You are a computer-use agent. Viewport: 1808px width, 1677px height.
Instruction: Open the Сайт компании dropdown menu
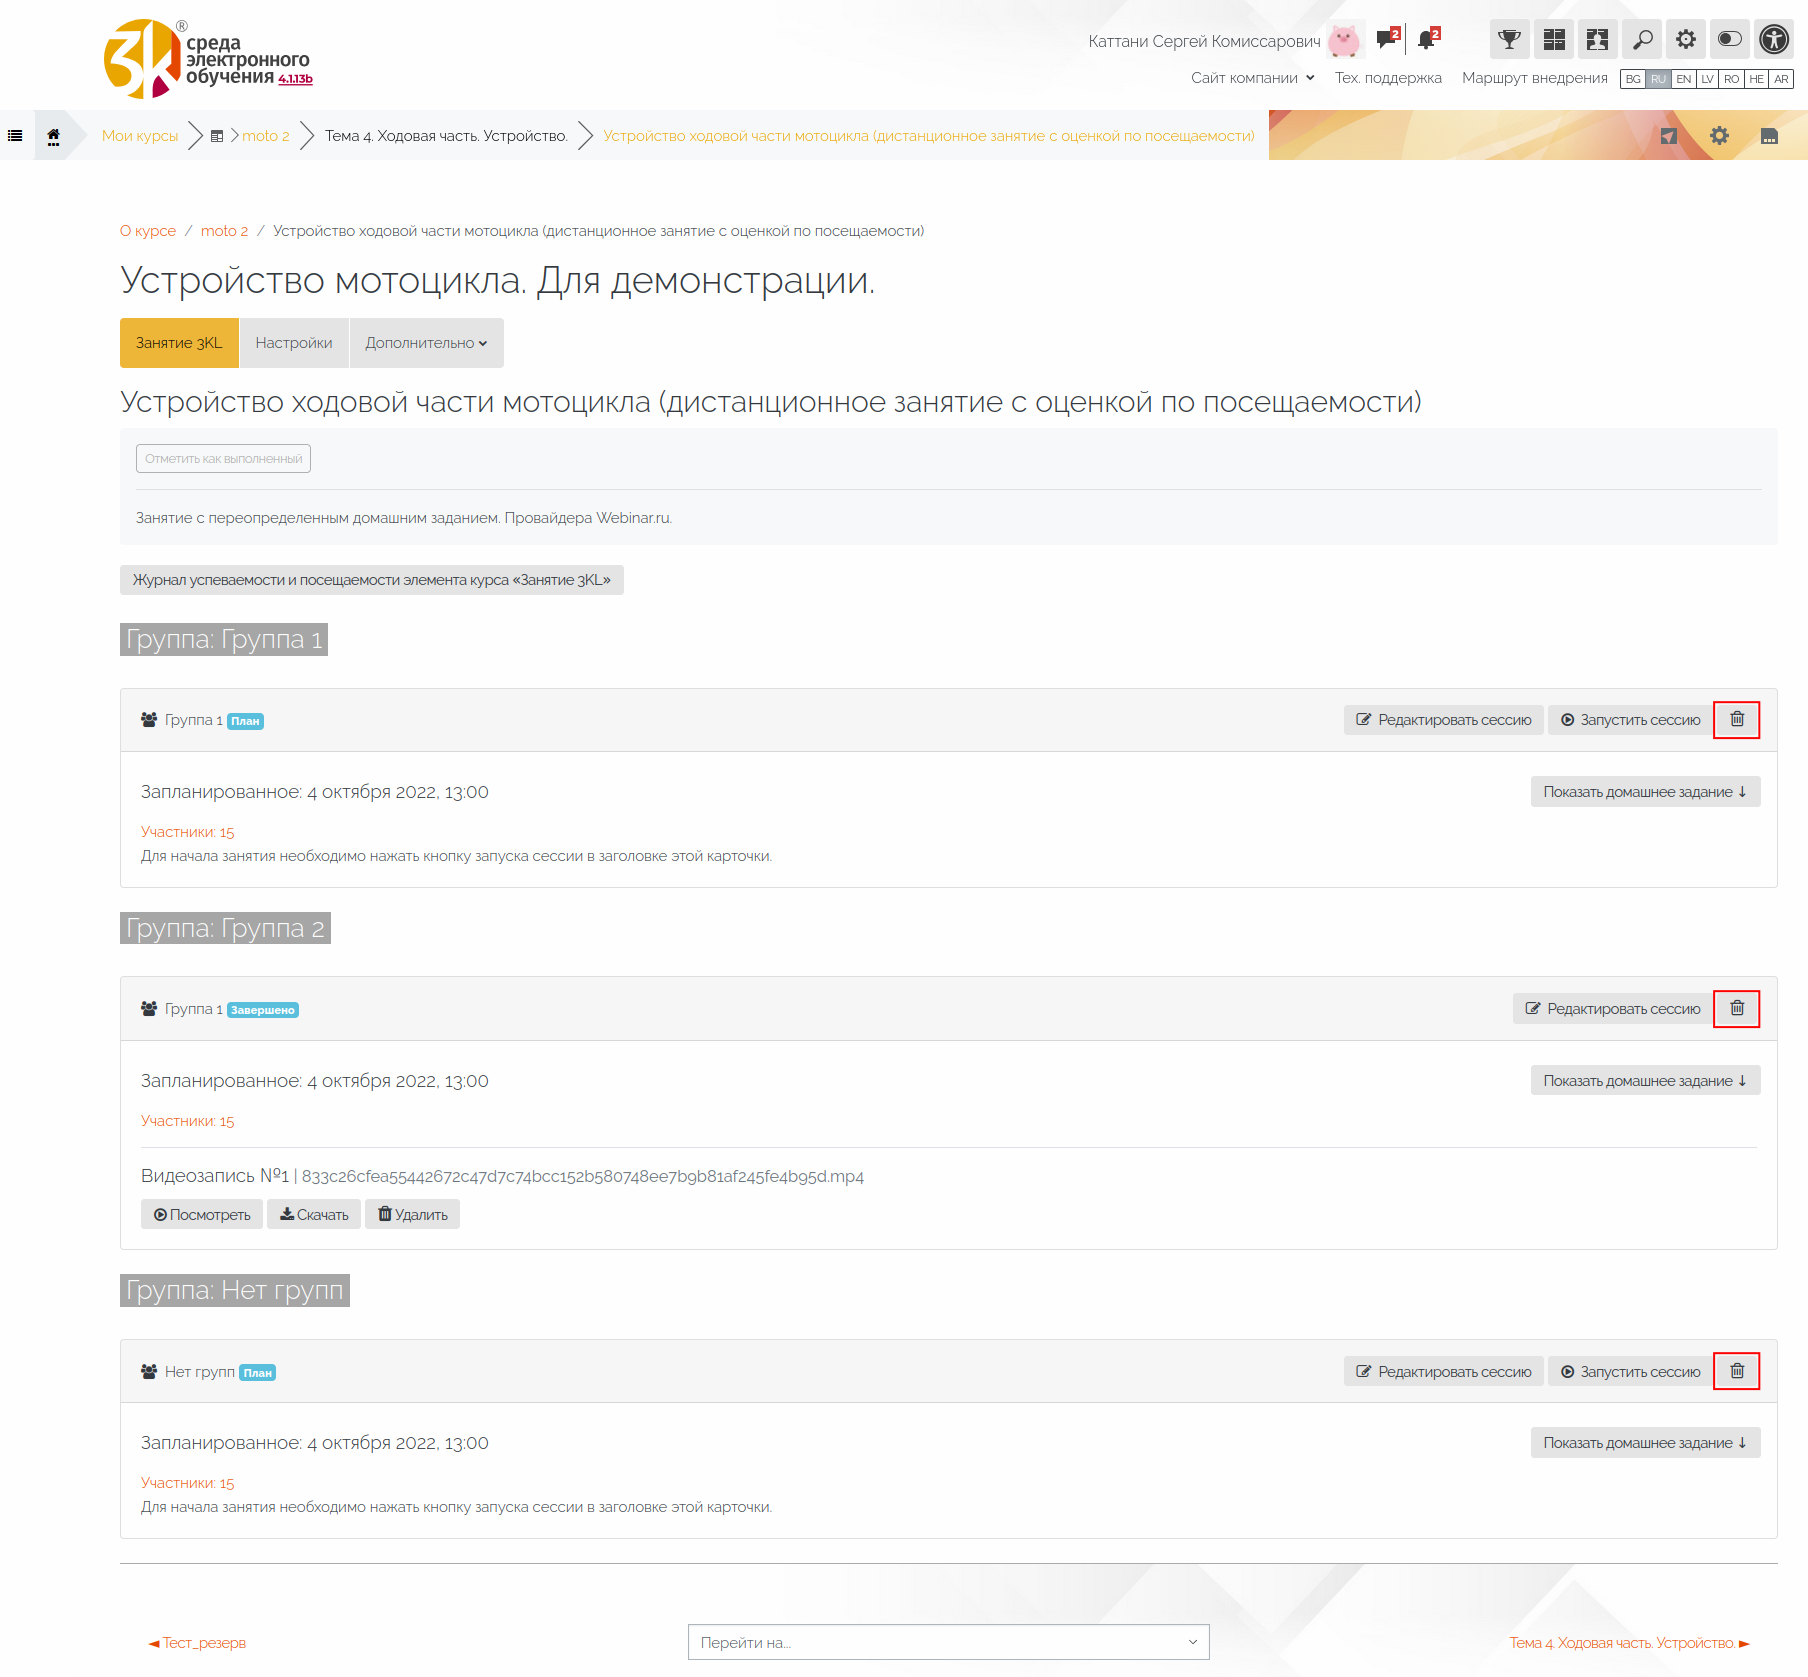[x=1252, y=78]
